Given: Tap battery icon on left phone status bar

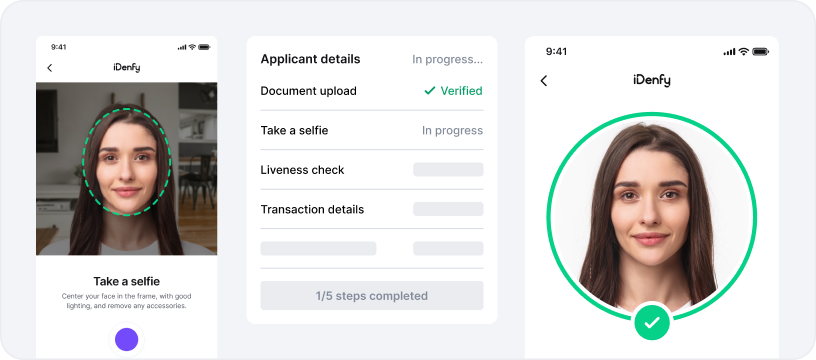Looking at the screenshot, I should click(x=204, y=47).
